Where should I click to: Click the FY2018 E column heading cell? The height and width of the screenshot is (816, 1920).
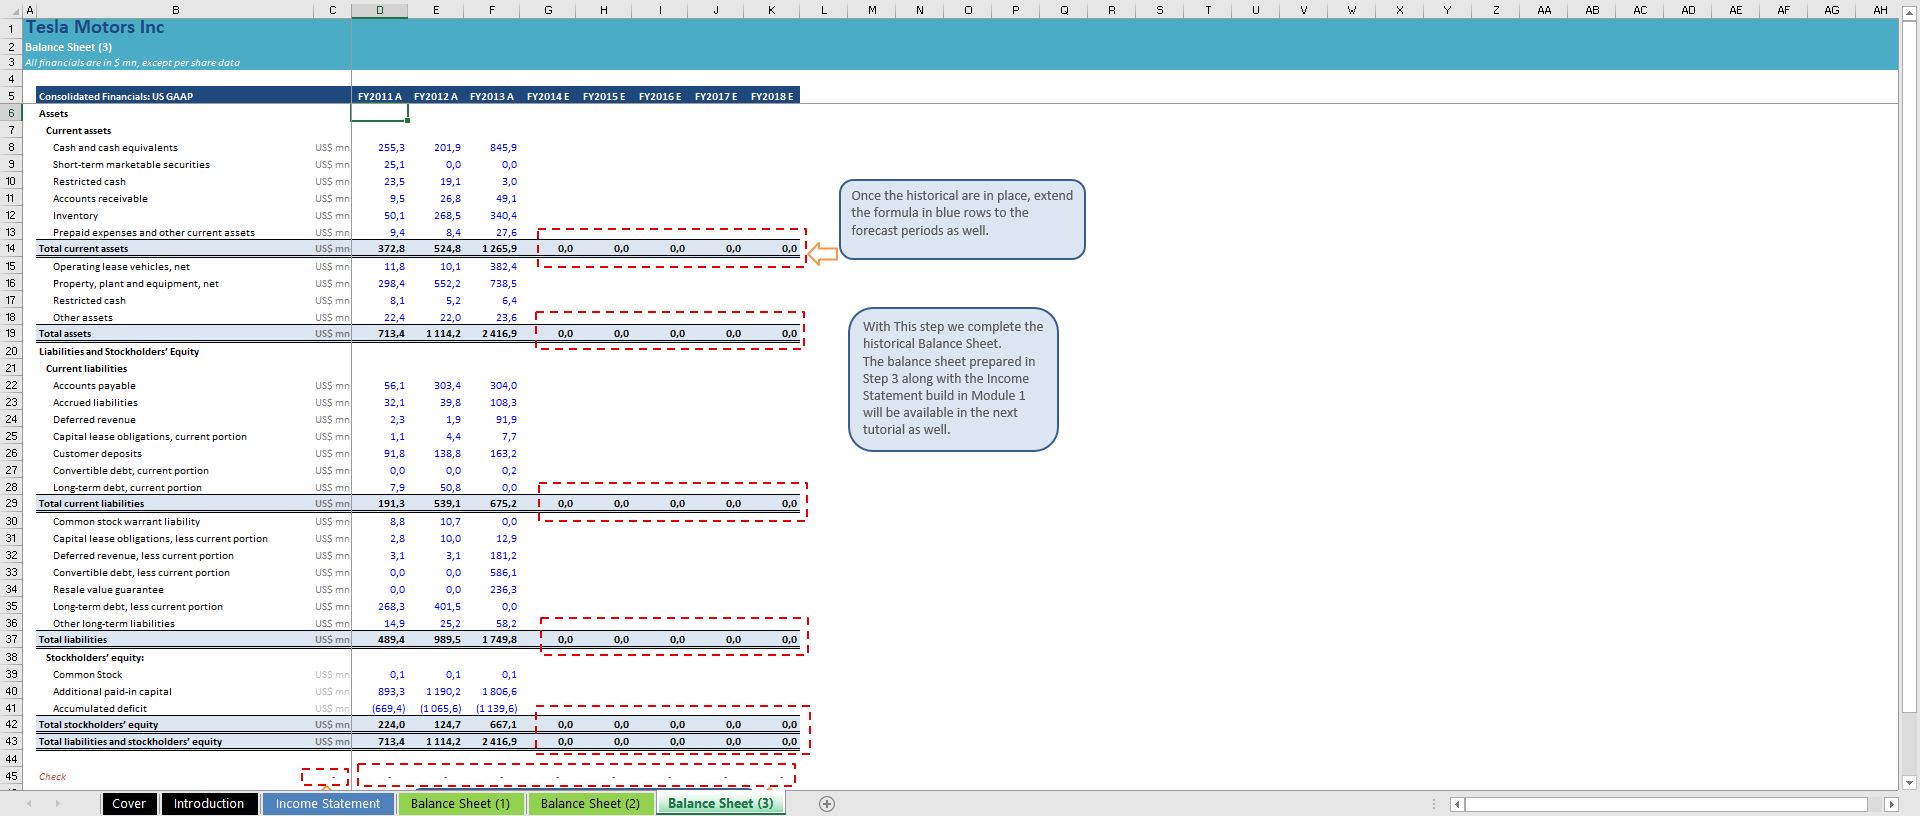pos(772,96)
